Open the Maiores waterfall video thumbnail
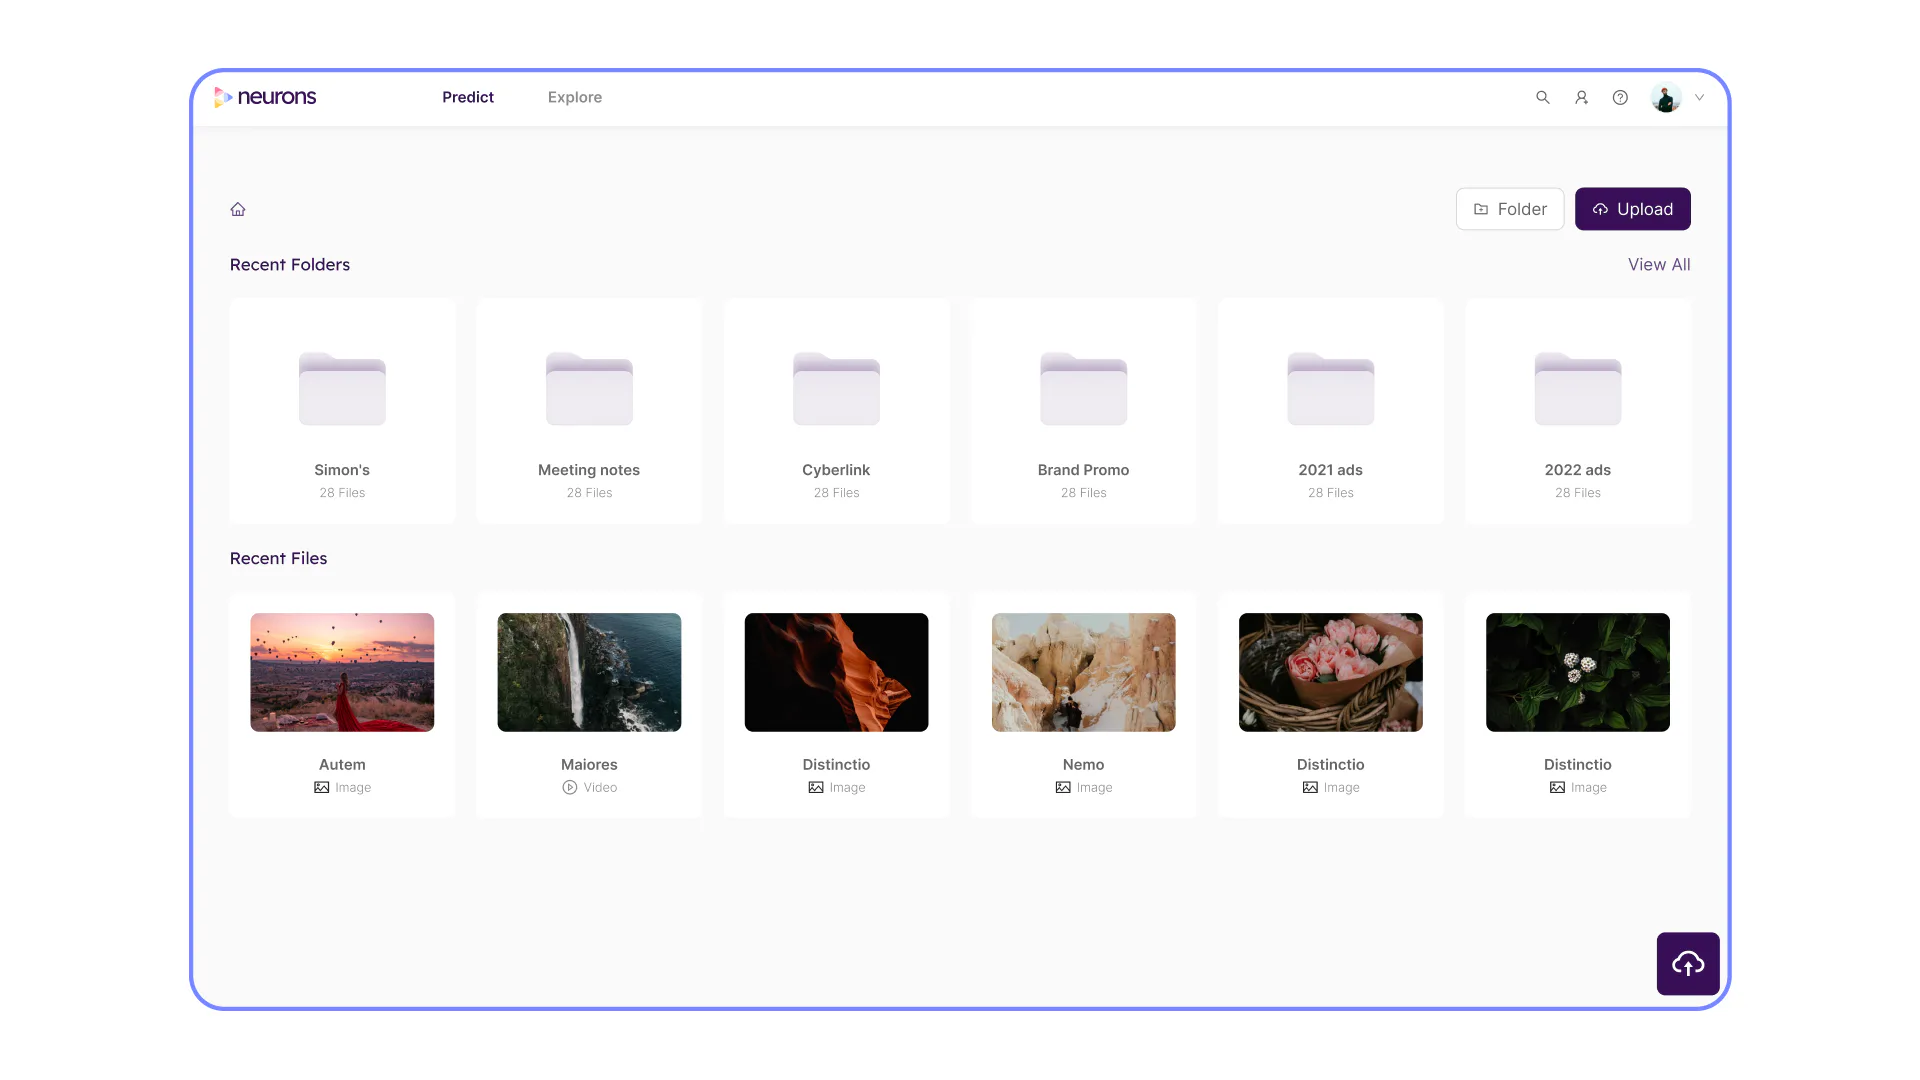The width and height of the screenshot is (1920, 1080). click(x=589, y=672)
